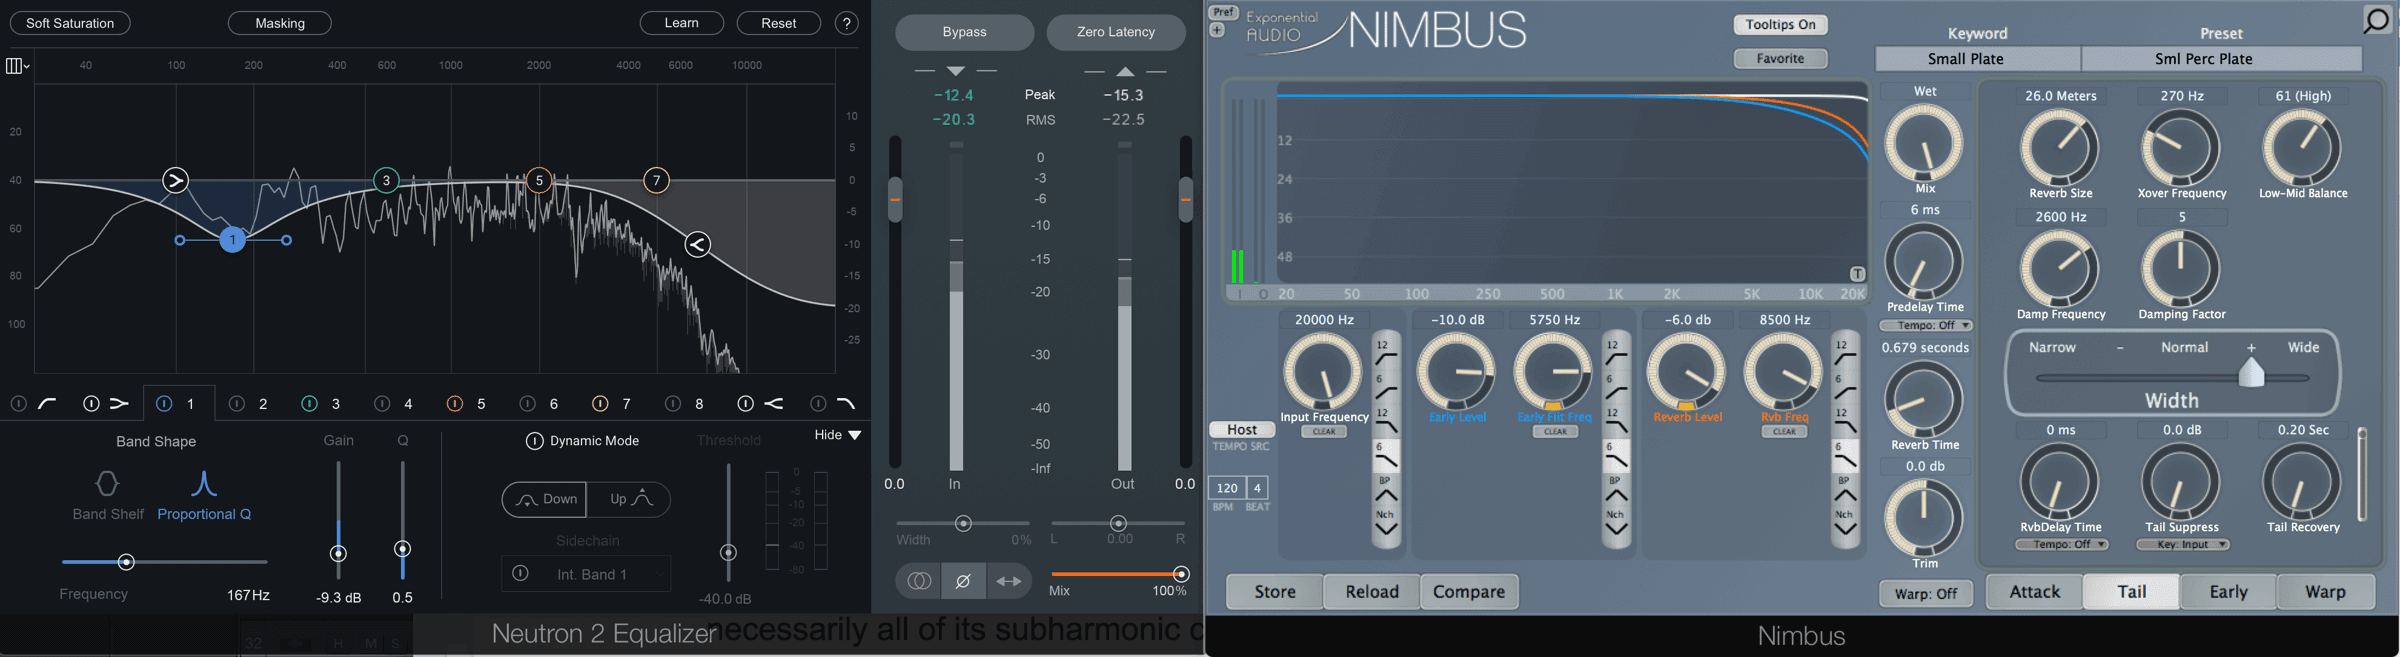Toggle Tooltips On in Nimbus

[x=1780, y=24]
